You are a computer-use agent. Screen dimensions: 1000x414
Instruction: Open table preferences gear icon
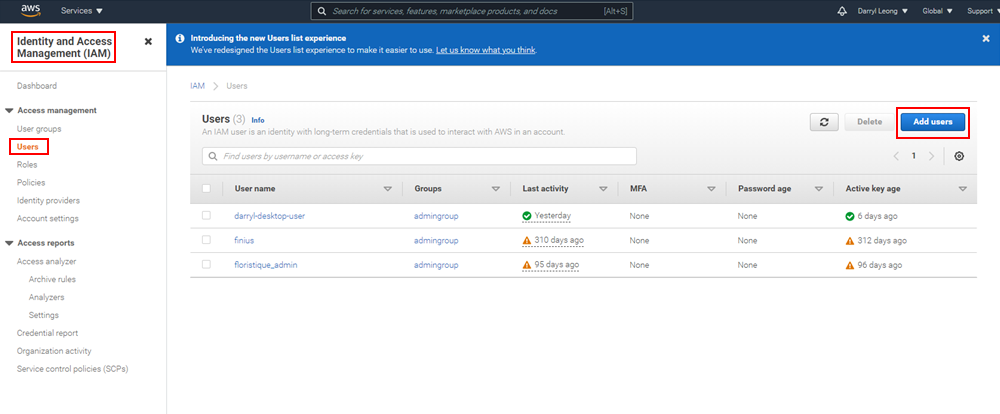pos(959,156)
